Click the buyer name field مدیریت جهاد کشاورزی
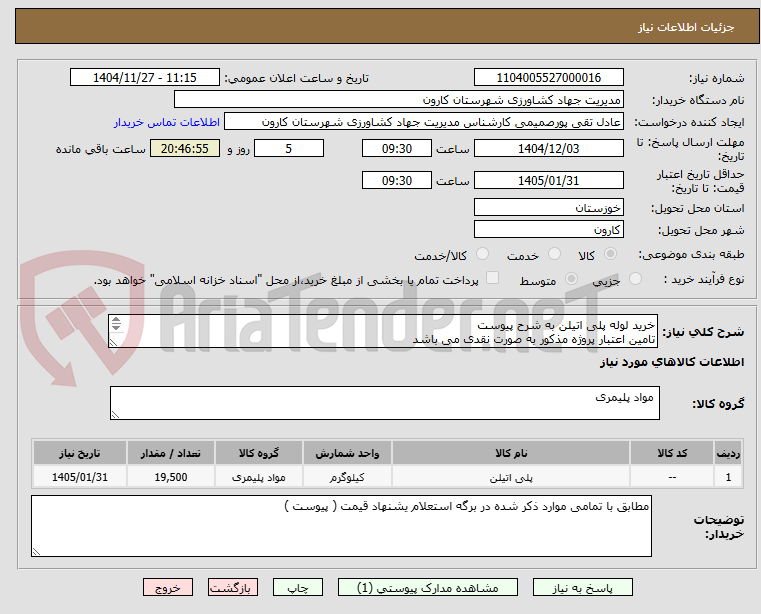The width and height of the screenshot is (761, 614). point(398,100)
